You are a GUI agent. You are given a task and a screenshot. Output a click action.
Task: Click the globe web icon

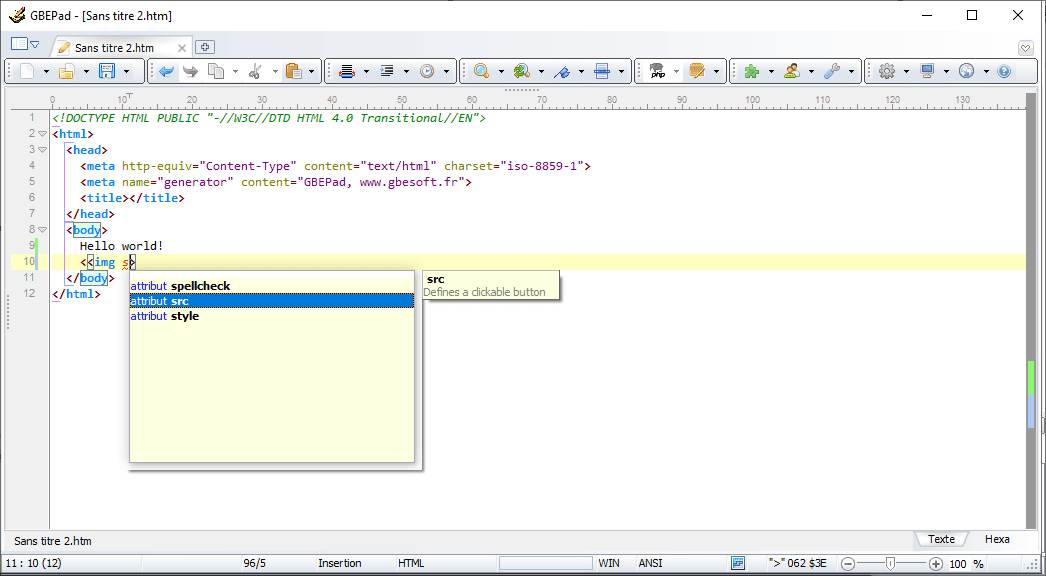tap(967, 71)
